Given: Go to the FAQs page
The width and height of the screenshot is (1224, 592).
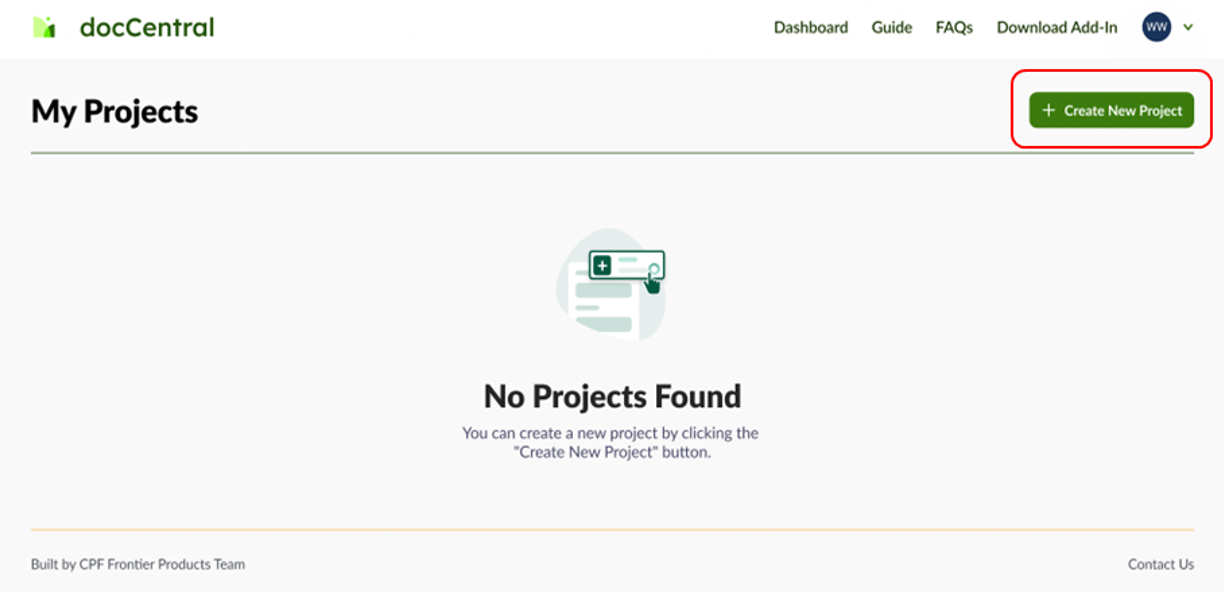Looking at the screenshot, I should pos(954,28).
